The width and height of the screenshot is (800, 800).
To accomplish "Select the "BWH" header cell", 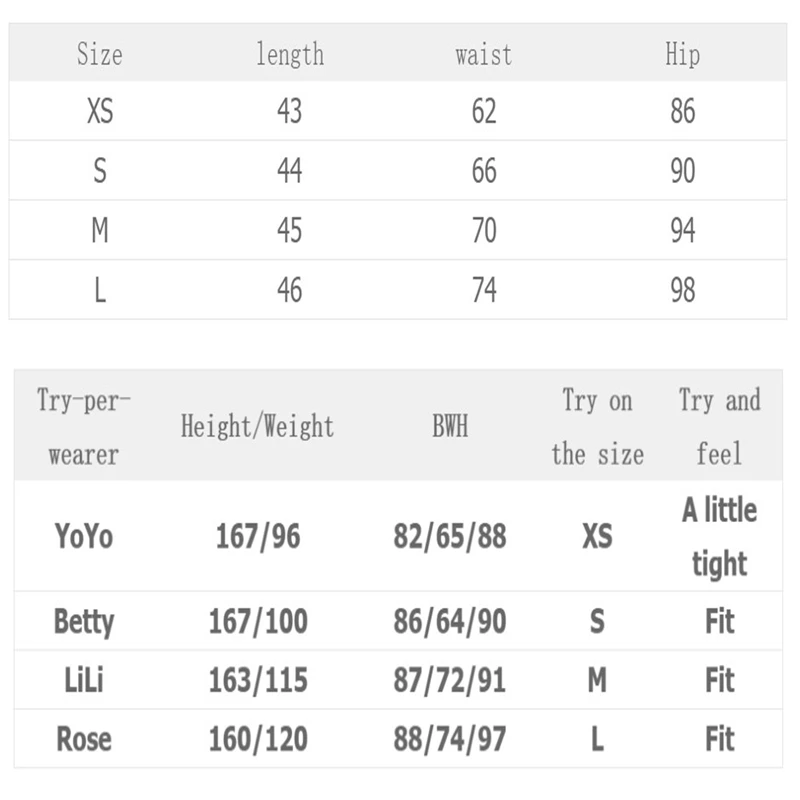I will [450, 428].
